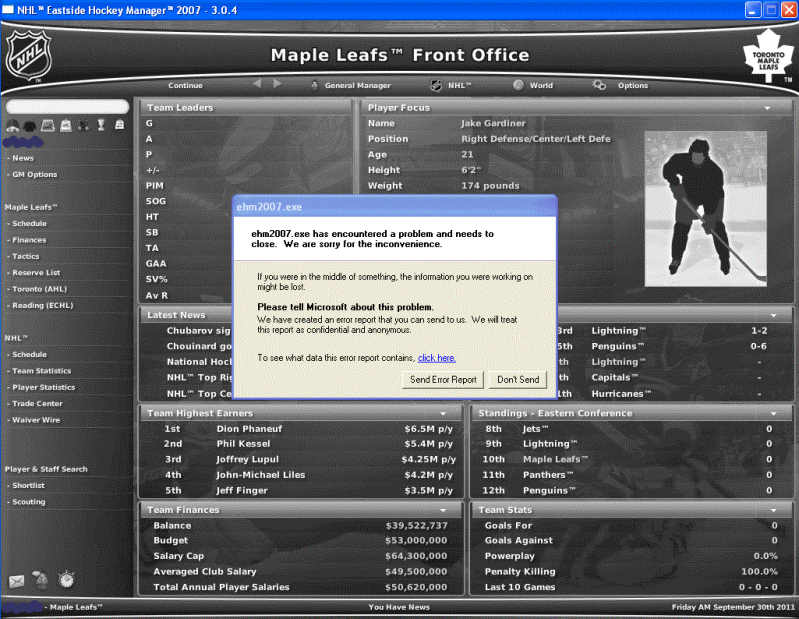Open Reserve List in the sidebar
This screenshot has width=799, height=619.
[x=36, y=273]
